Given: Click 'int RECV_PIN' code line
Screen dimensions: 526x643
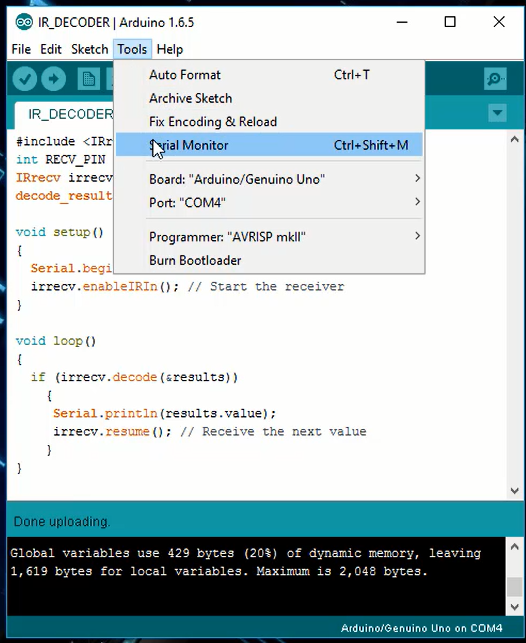Looking at the screenshot, I should point(61,160).
